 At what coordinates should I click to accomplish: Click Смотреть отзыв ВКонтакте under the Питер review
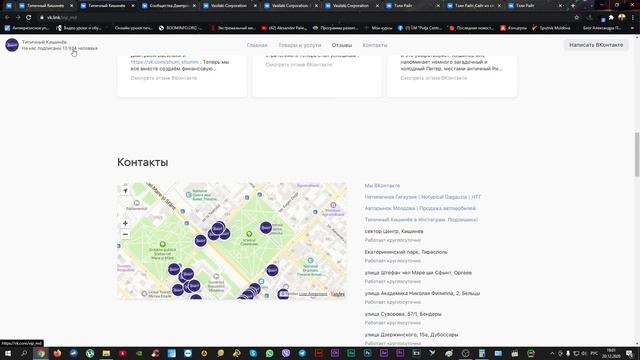tap(433, 78)
